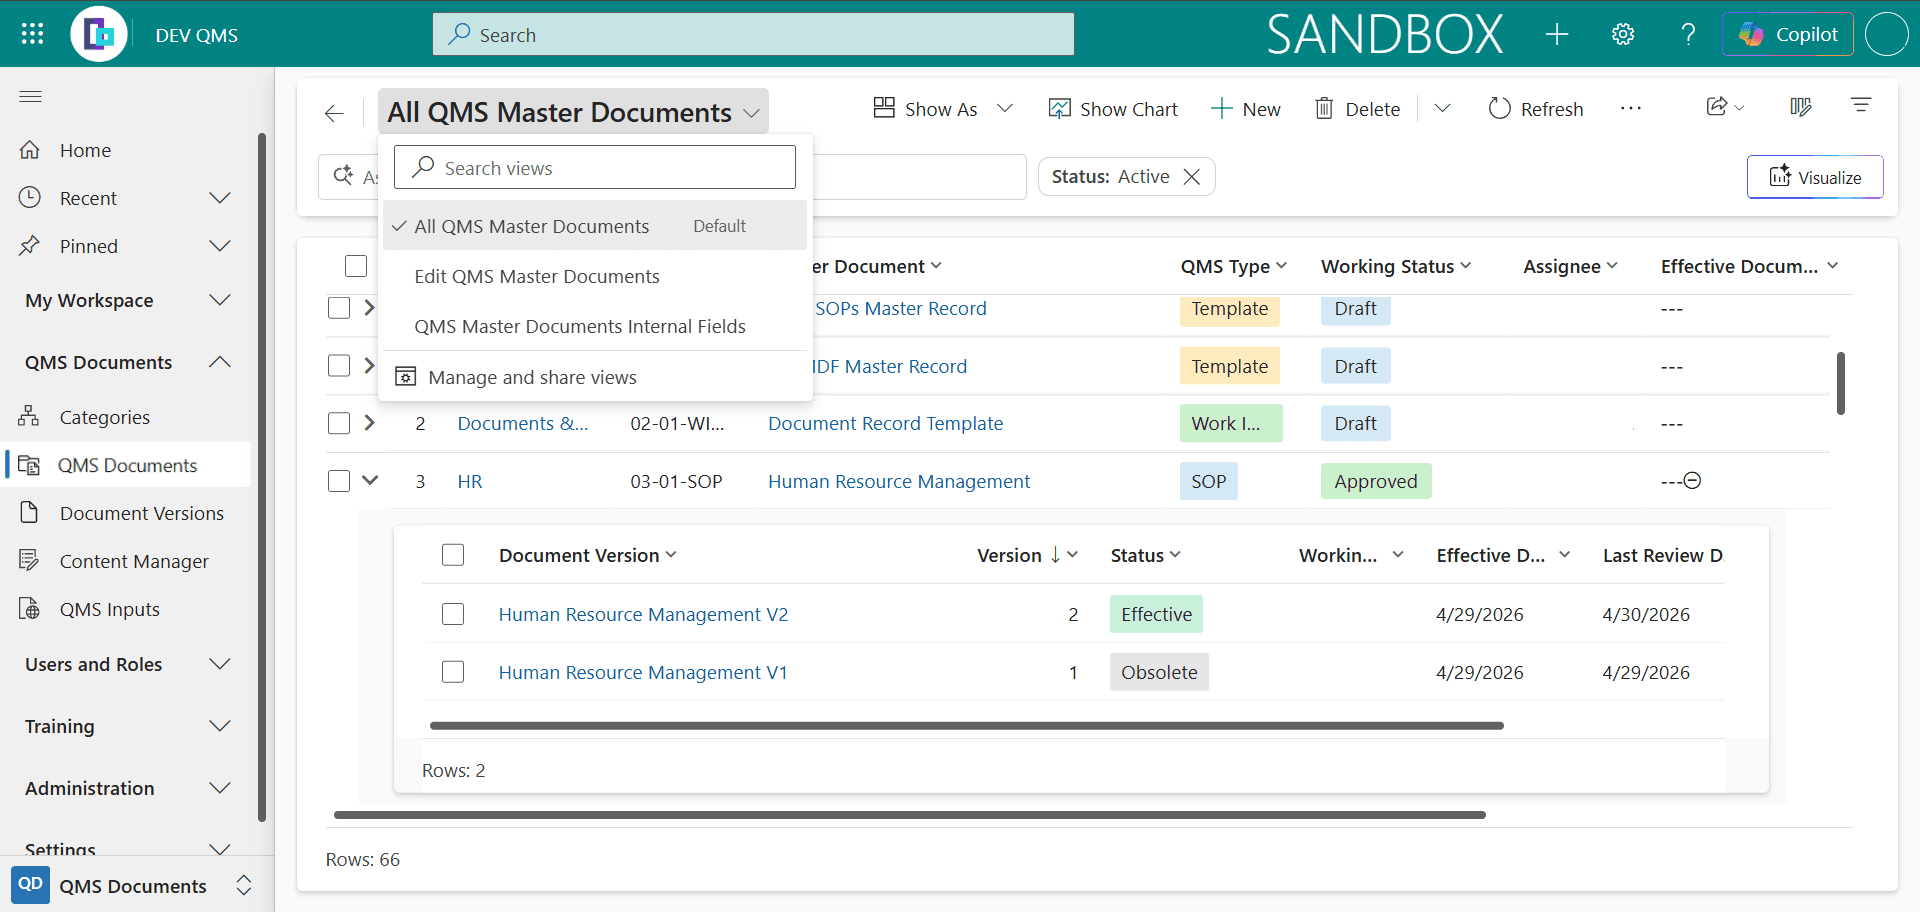Expand the Pinned section in sidebar

[x=220, y=246]
